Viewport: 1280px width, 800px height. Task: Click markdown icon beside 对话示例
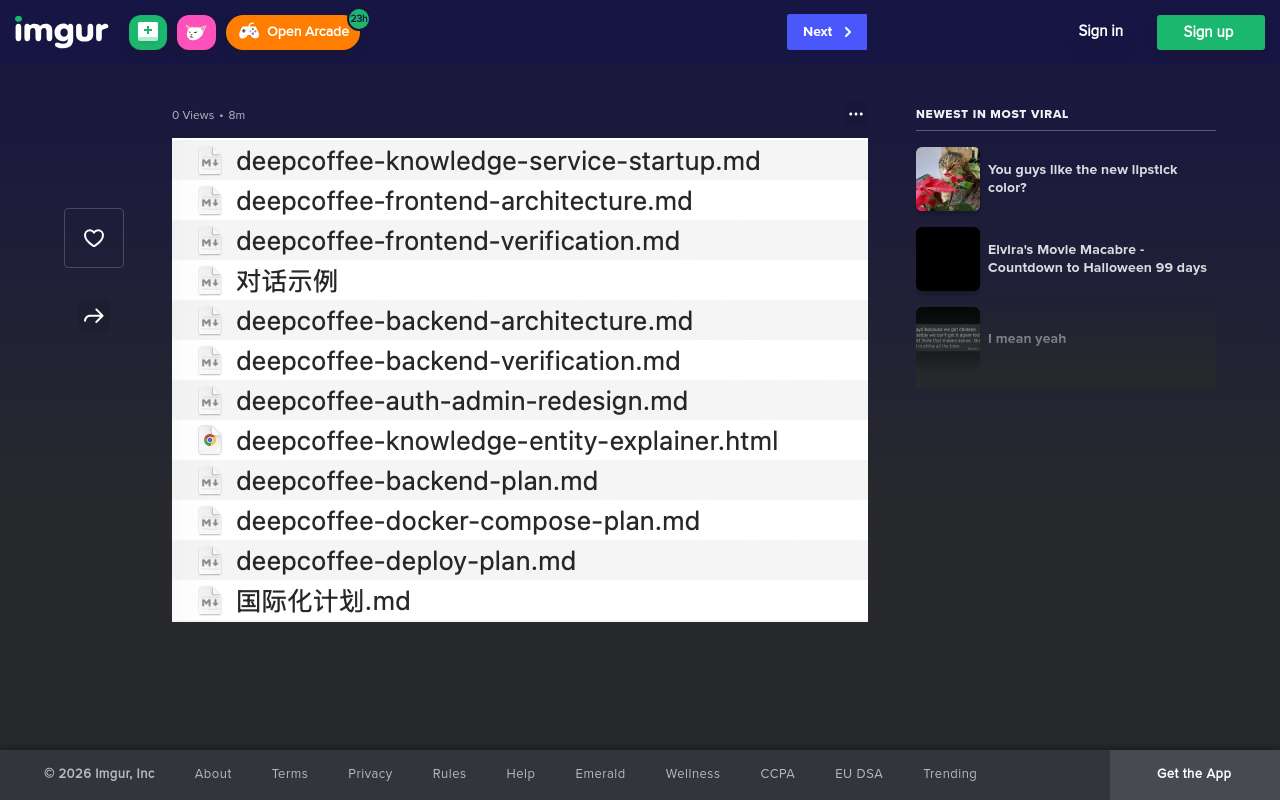click(x=210, y=280)
